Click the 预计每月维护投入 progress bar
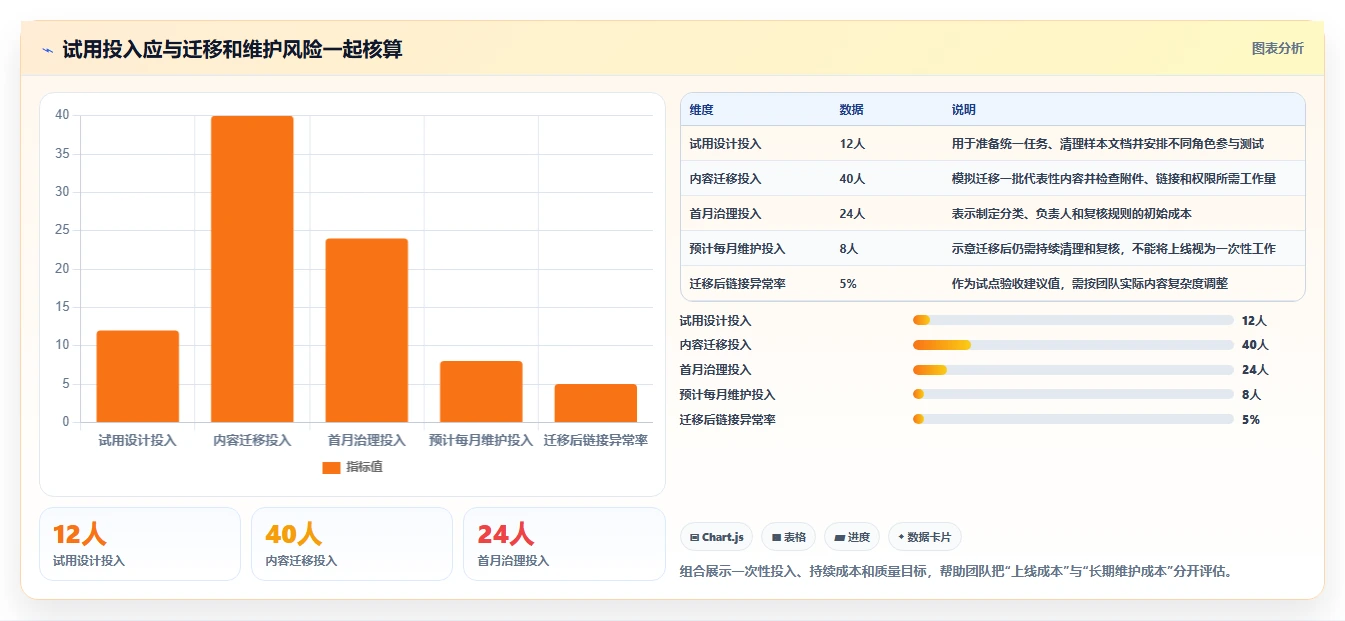1345x621 pixels. click(1073, 395)
